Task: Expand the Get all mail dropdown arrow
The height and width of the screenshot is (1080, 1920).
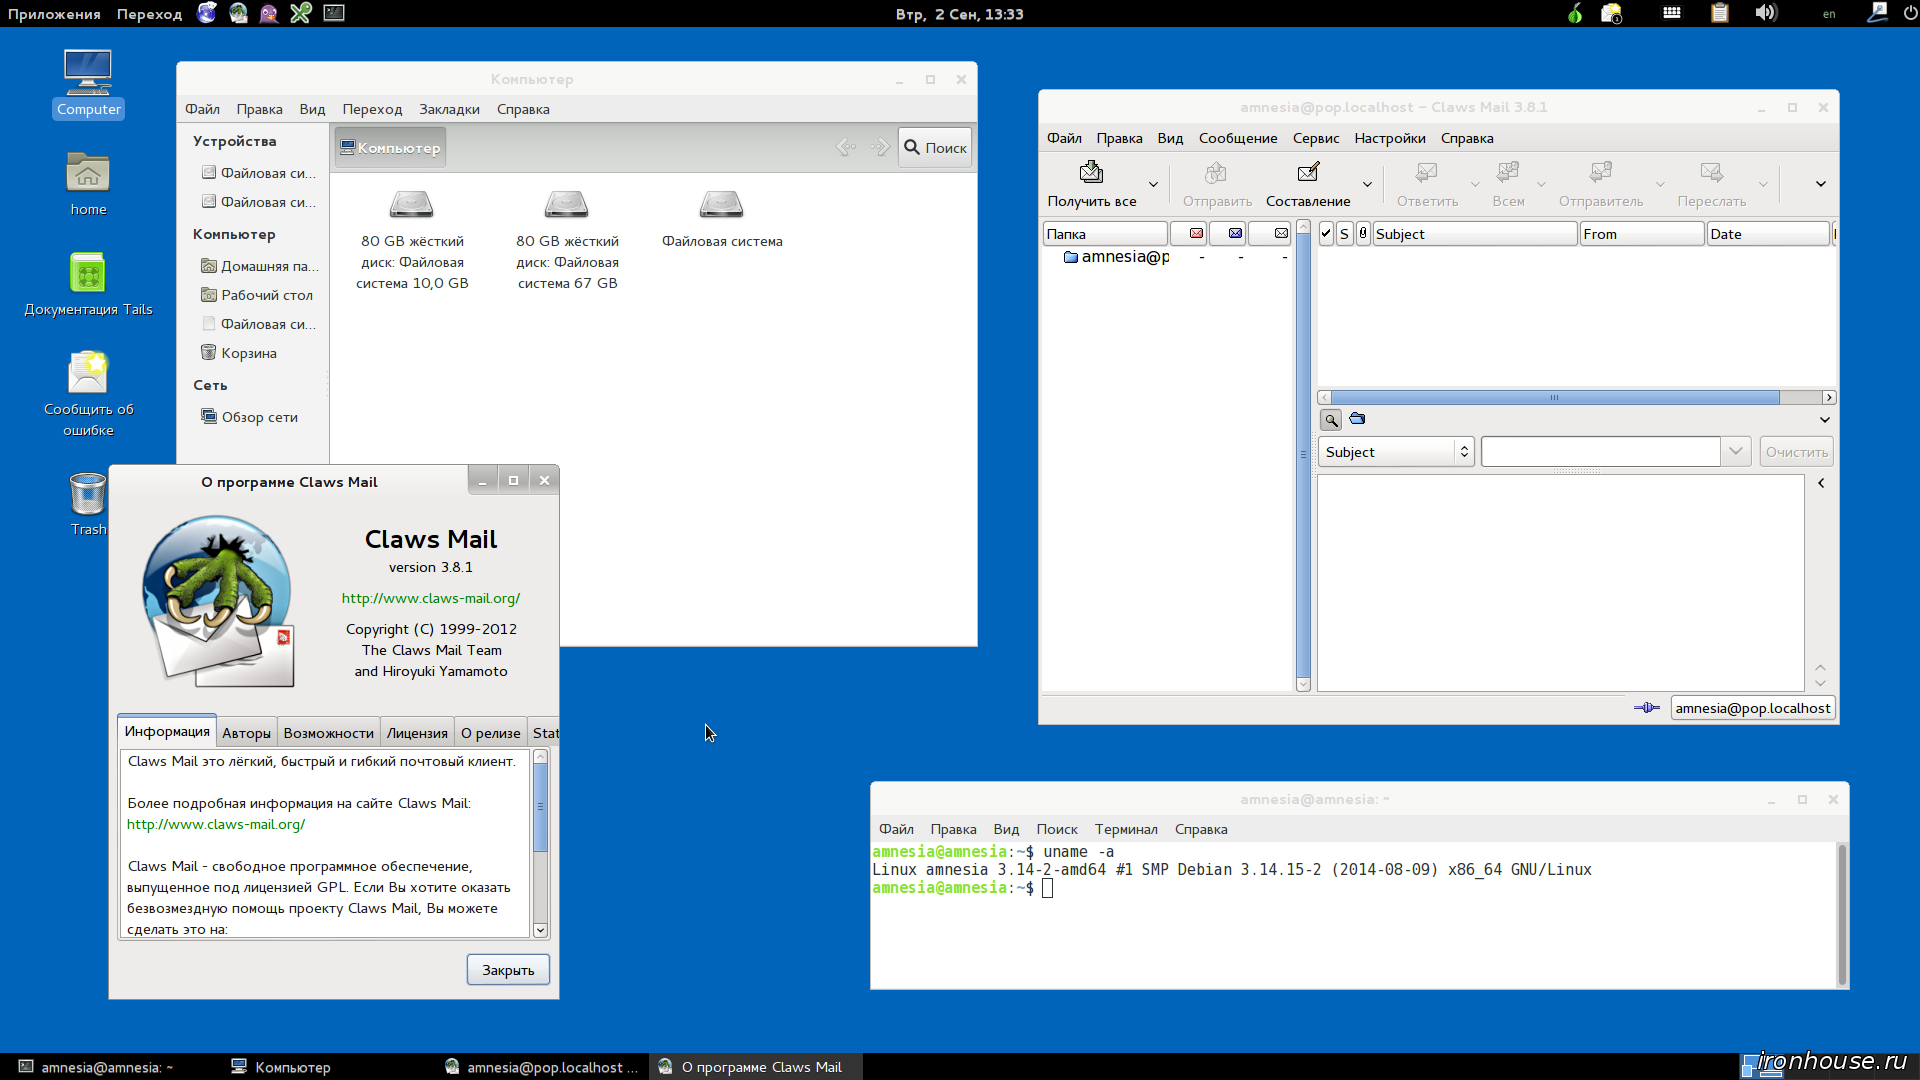Action: pyautogui.click(x=1153, y=184)
